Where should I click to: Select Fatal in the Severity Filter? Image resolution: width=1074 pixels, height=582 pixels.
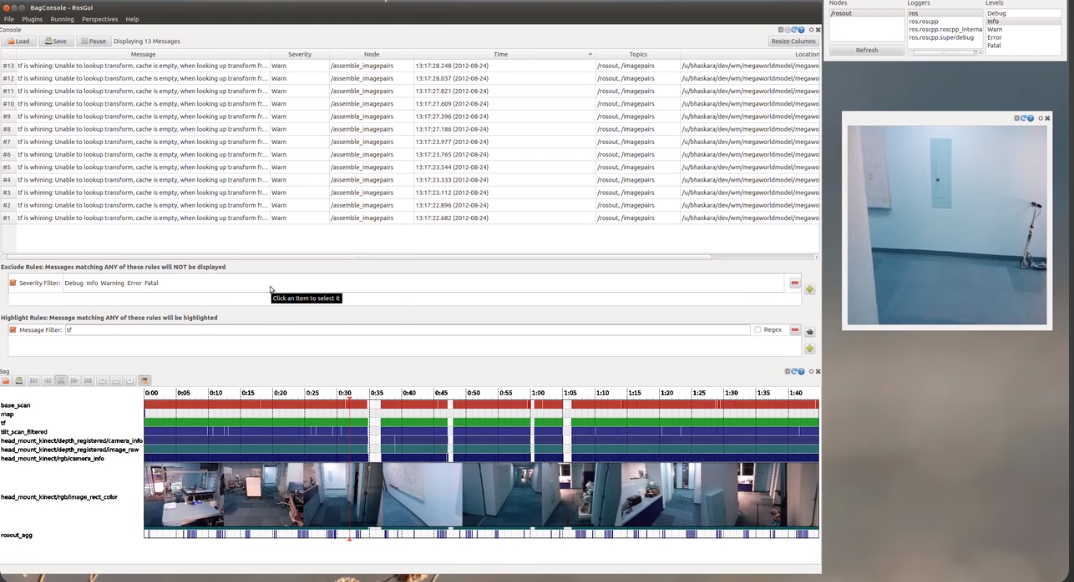coord(151,283)
